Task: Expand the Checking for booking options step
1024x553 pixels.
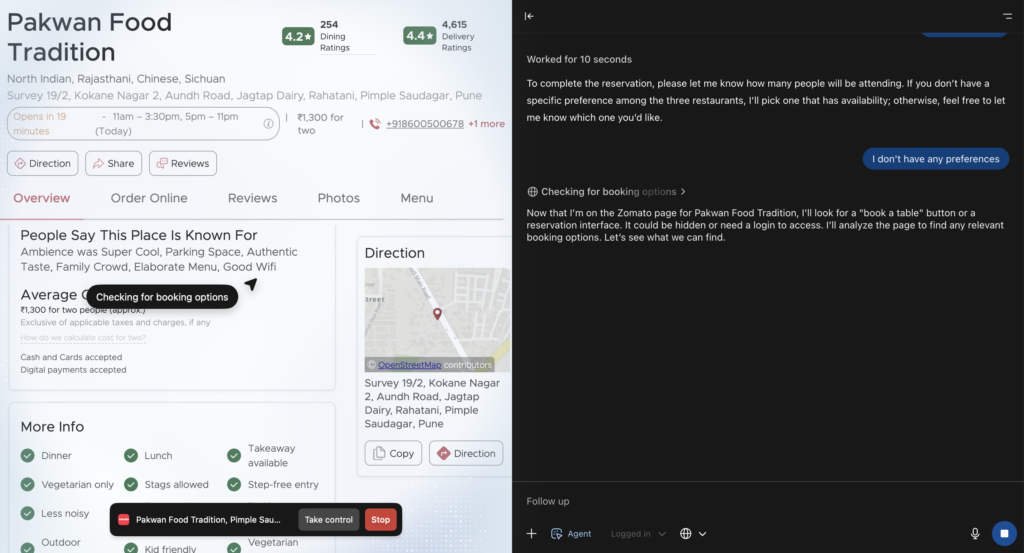Action: click(607, 191)
